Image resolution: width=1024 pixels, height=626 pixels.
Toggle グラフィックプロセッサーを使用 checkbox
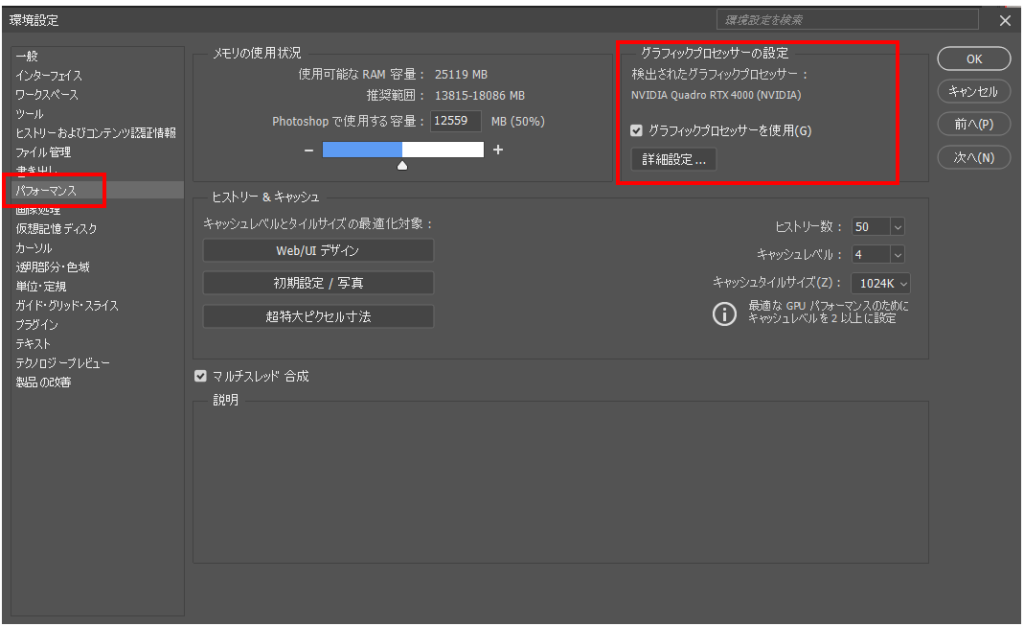(635, 131)
